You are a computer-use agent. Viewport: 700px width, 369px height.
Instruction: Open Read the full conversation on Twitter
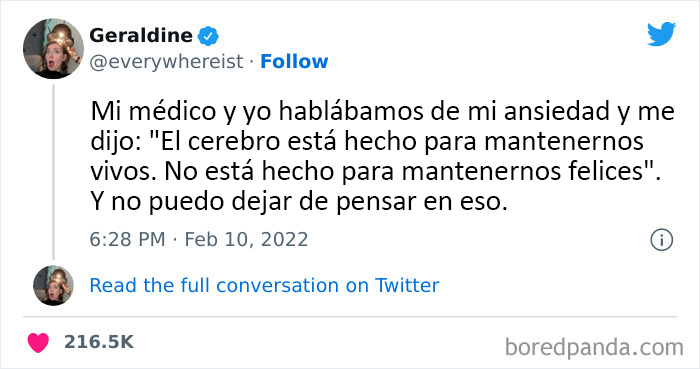click(264, 286)
